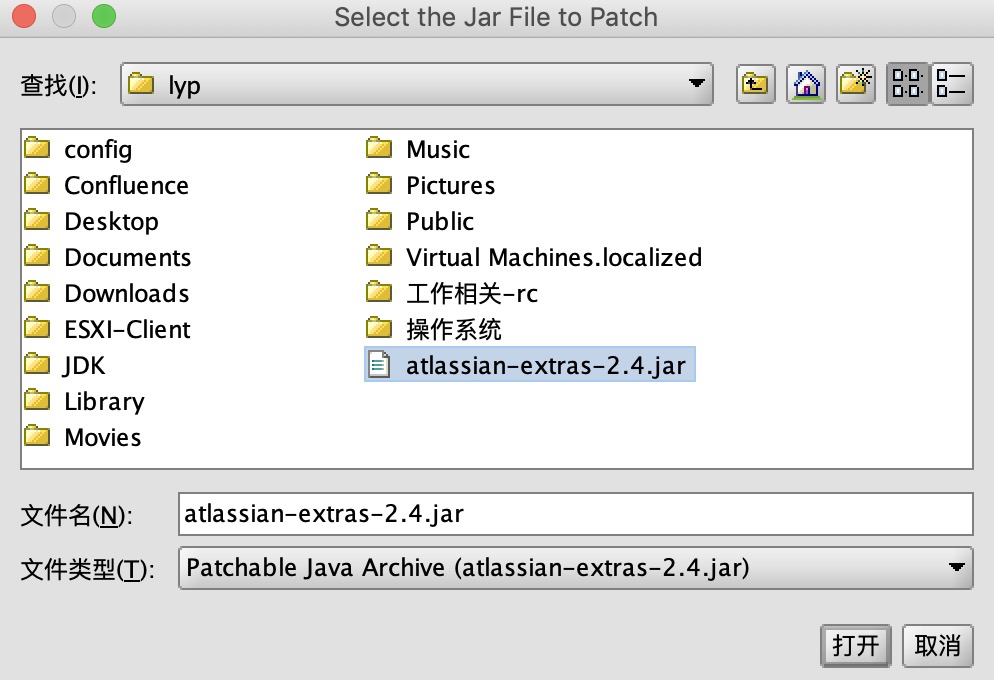Image resolution: width=994 pixels, height=680 pixels.
Task: Click the ESXI-Client folder icon
Action: coord(37,328)
